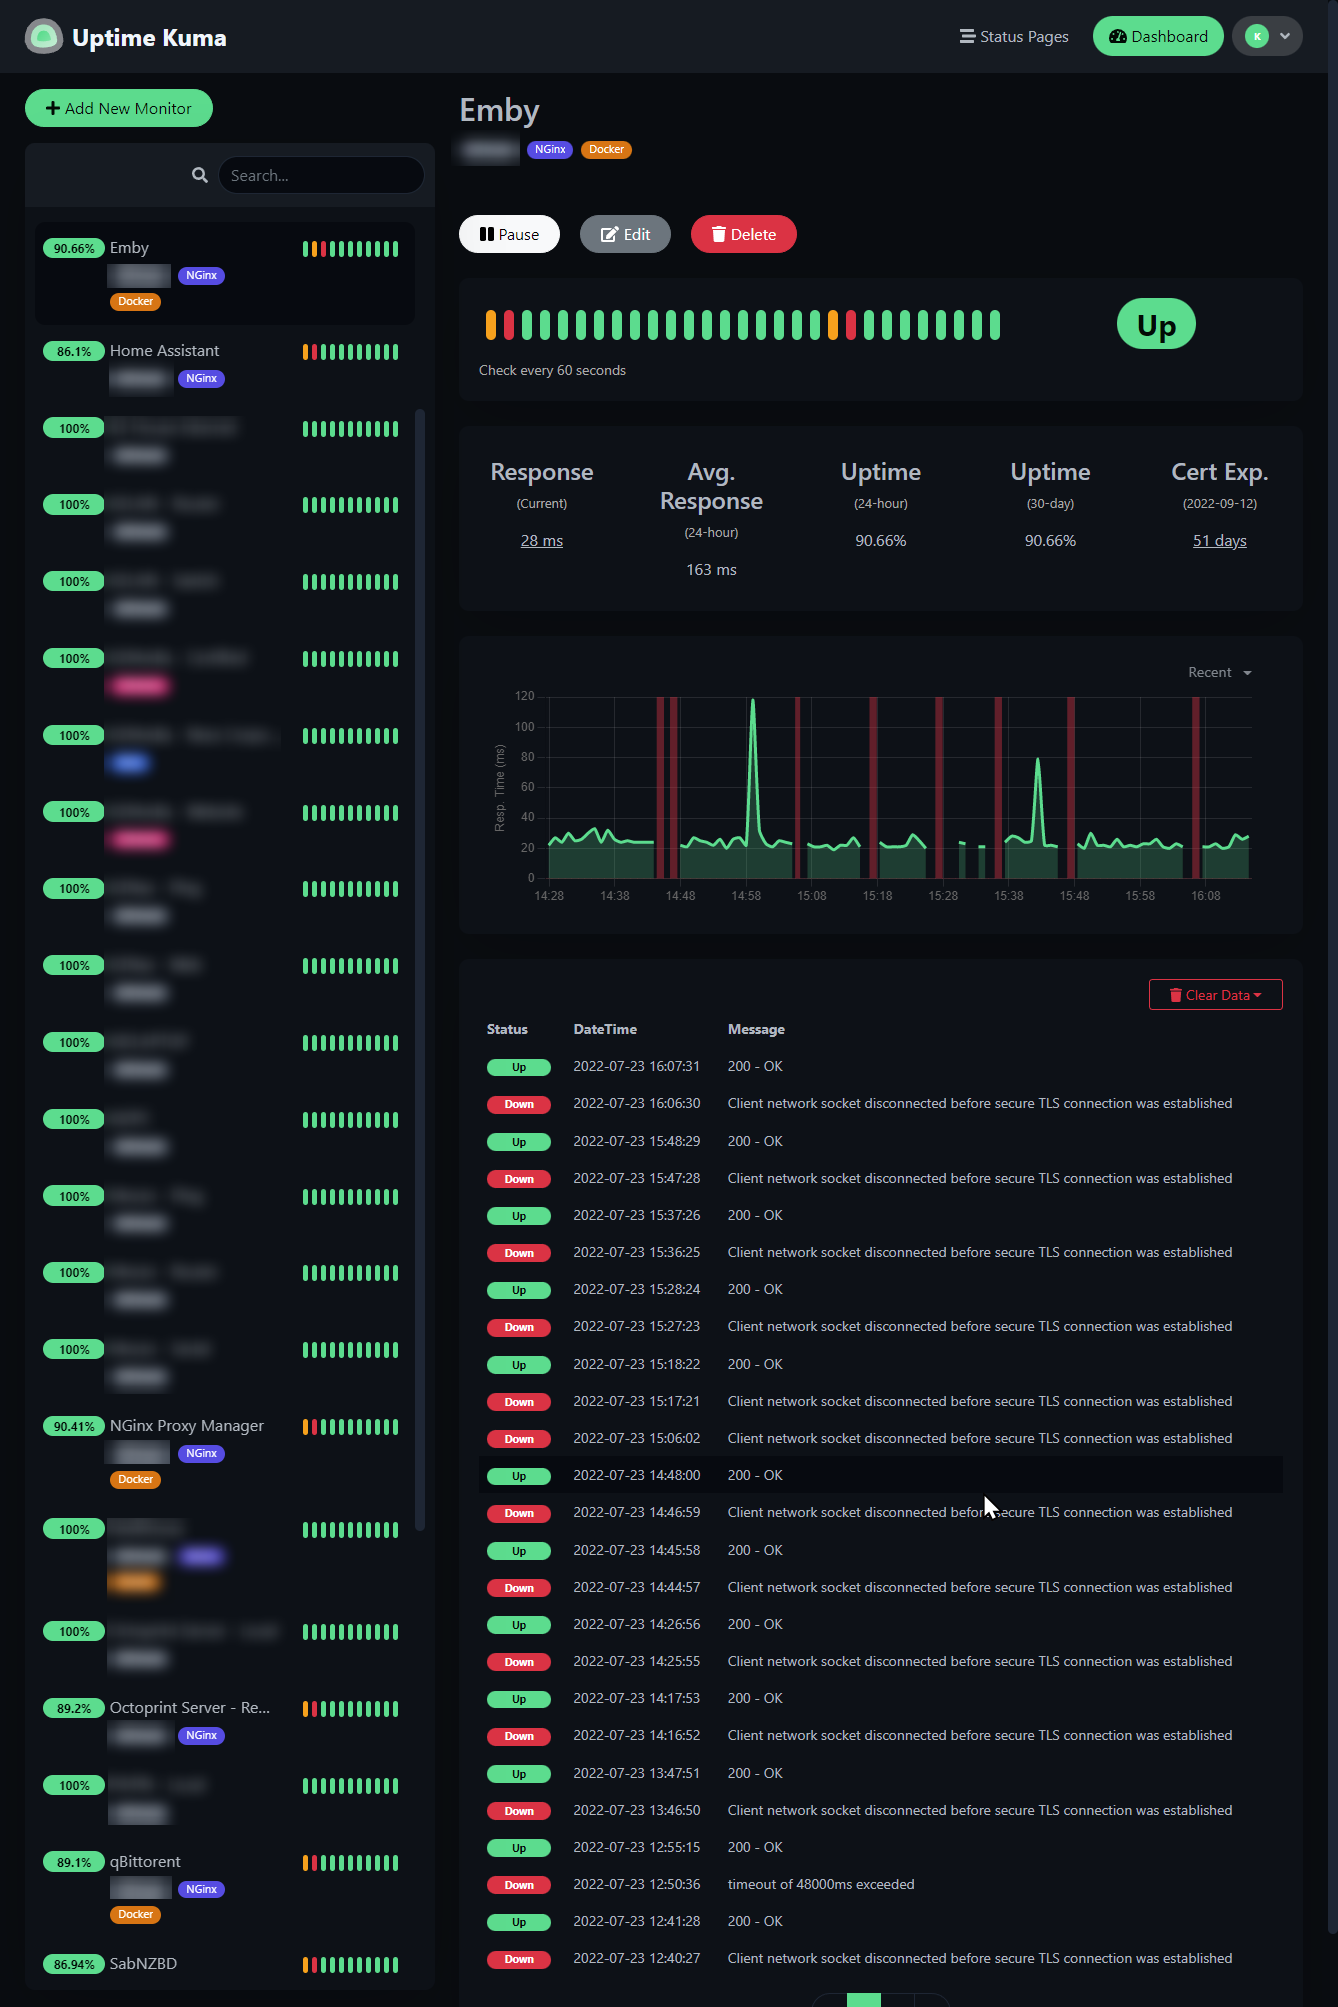Select the qBittorent monitor

click(225, 1887)
